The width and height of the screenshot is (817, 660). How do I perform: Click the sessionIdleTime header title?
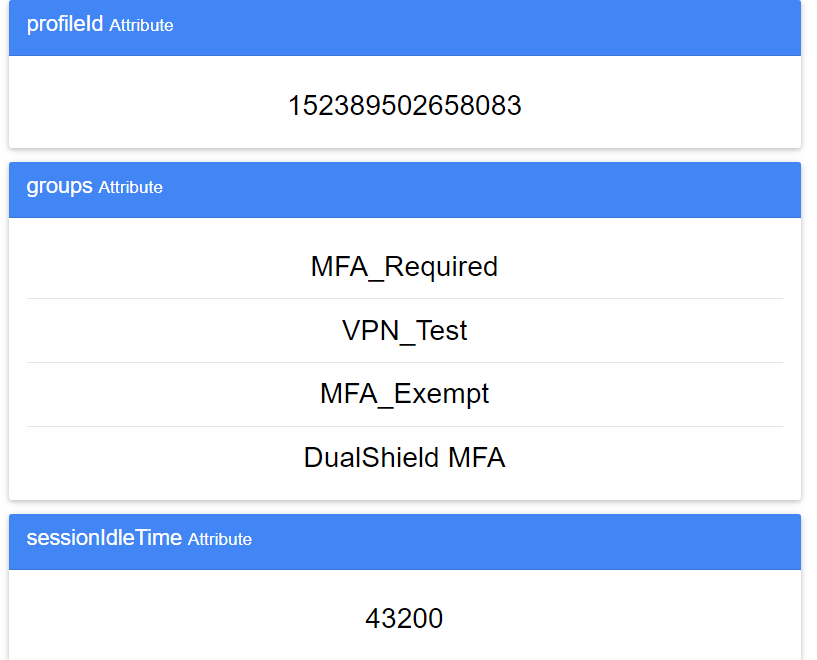tap(104, 538)
